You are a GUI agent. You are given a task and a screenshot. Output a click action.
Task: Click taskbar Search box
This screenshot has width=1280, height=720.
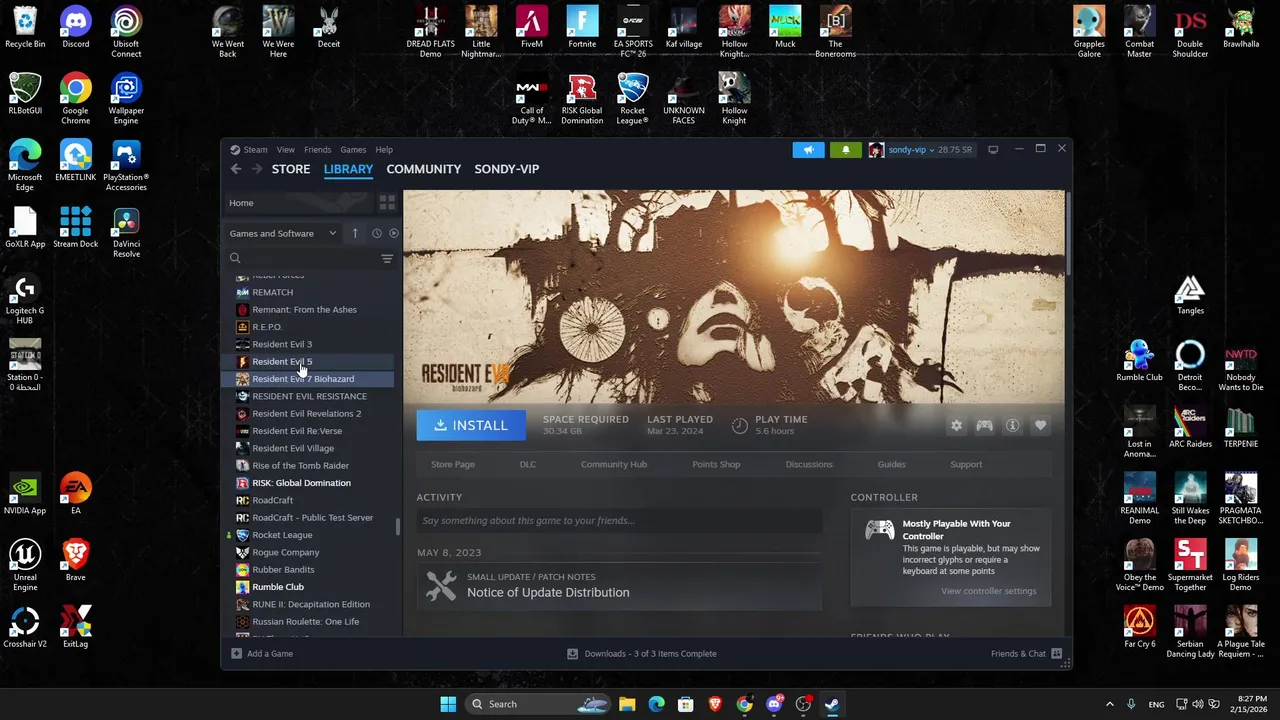539,704
